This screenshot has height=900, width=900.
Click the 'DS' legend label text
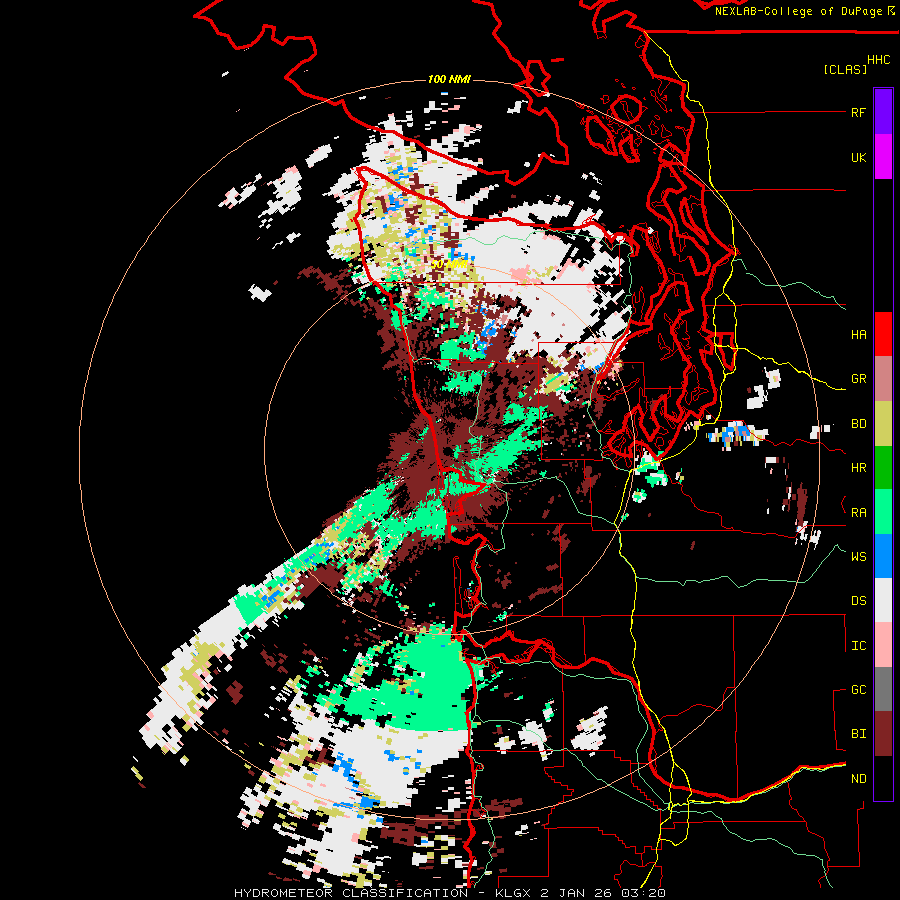(x=858, y=601)
